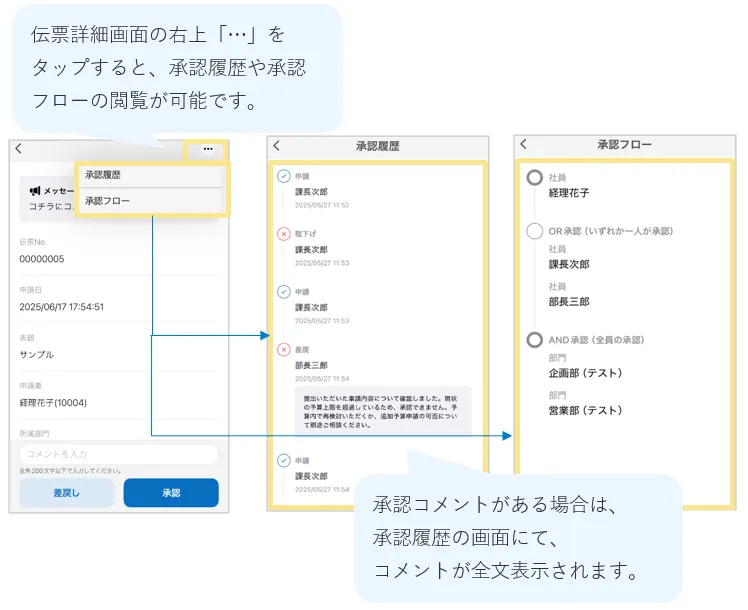748x610 pixels.
Task: Go back from the 承認フロー screen
Action: click(x=523, y=144)
